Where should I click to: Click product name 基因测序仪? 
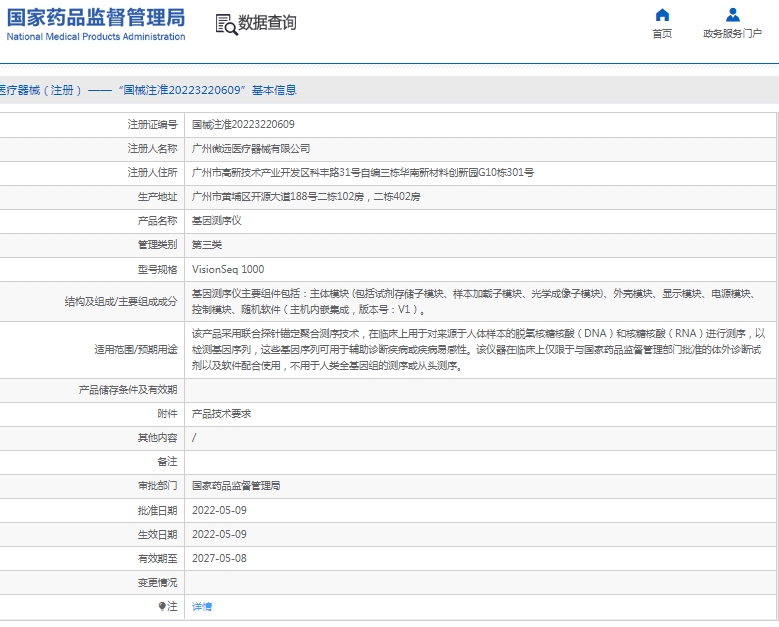tap(217, 221)
